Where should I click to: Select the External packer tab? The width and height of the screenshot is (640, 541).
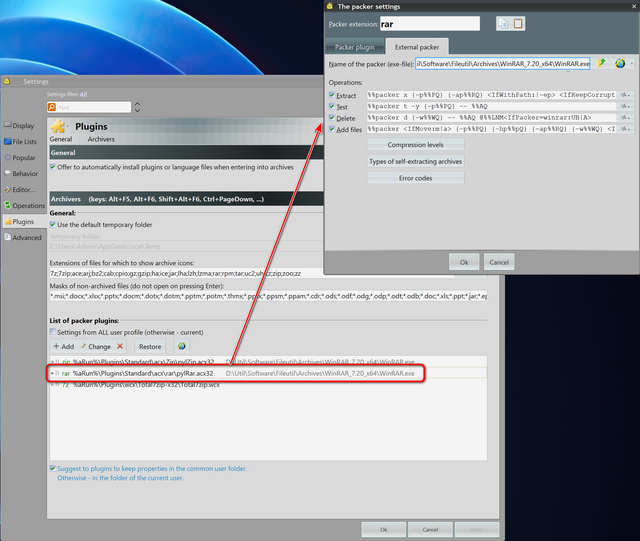point(417,47)
